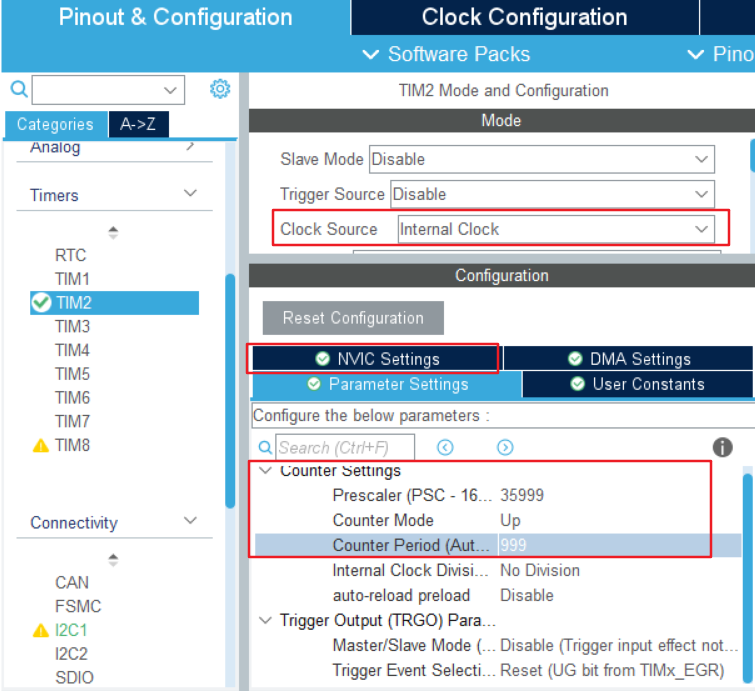Screen dimensions: 755x691
Task: Open the NVIC Settings tab
Action: pyautogui.click(x=377, y=359)
